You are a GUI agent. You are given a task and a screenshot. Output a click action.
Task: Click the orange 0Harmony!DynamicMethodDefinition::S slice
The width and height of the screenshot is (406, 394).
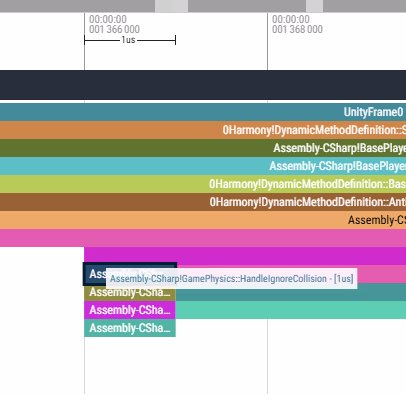tap(203, 130)
